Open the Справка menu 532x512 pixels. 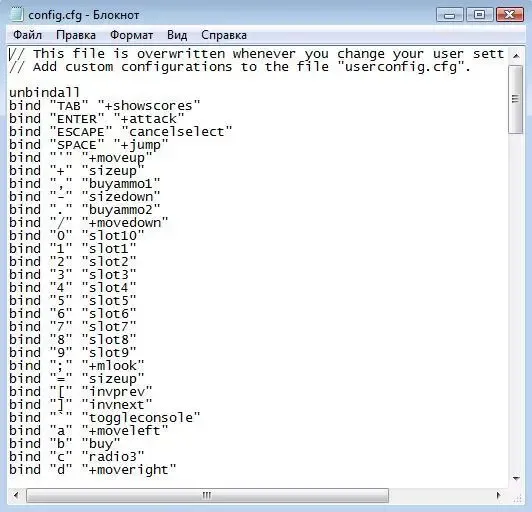pos(224,35)
